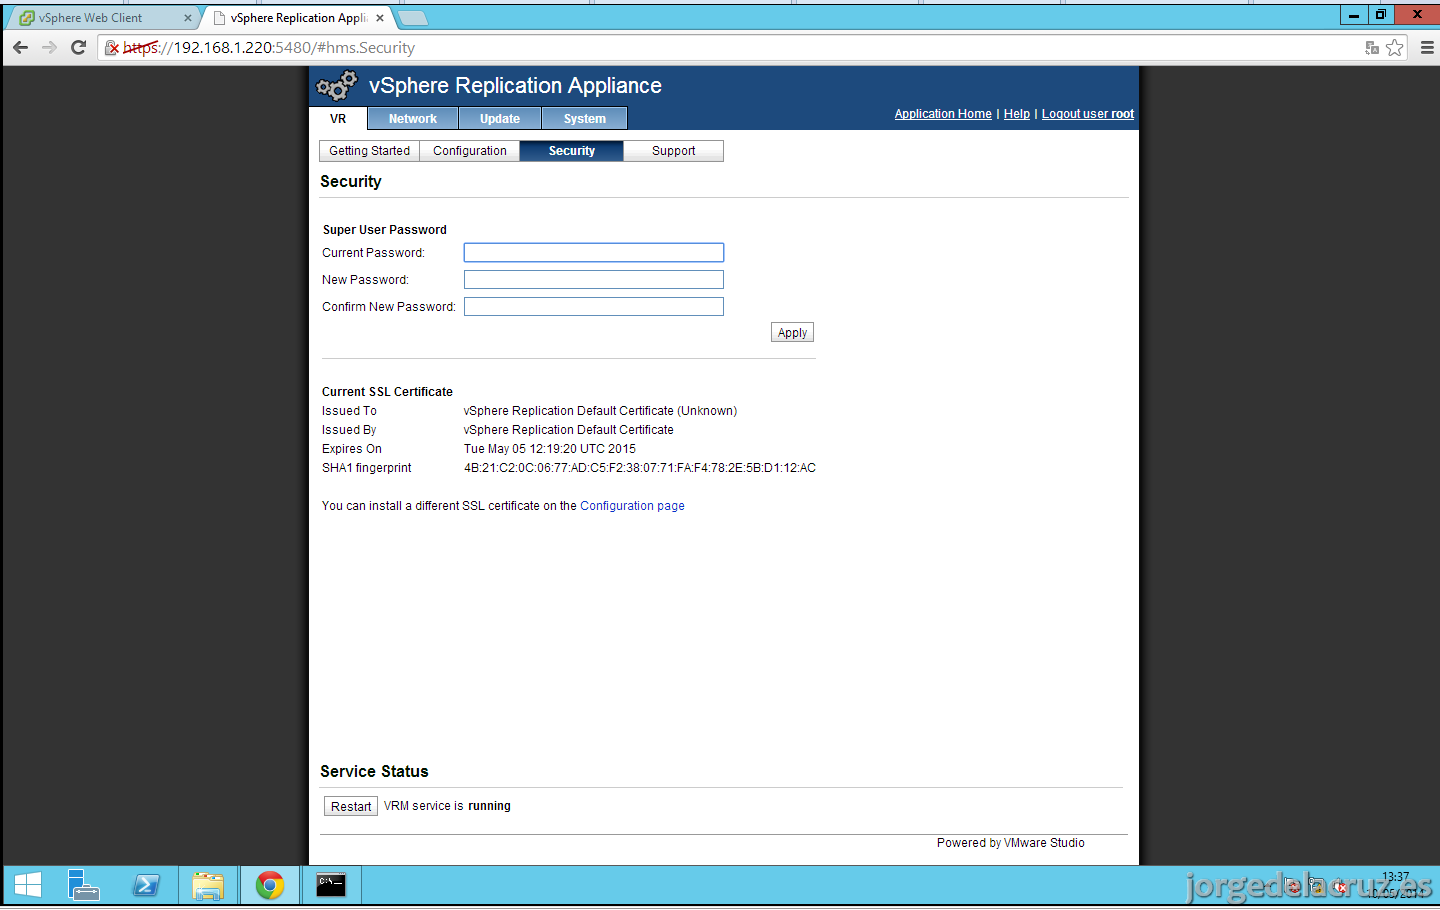Select the Security sub-tab

(572, 151)
